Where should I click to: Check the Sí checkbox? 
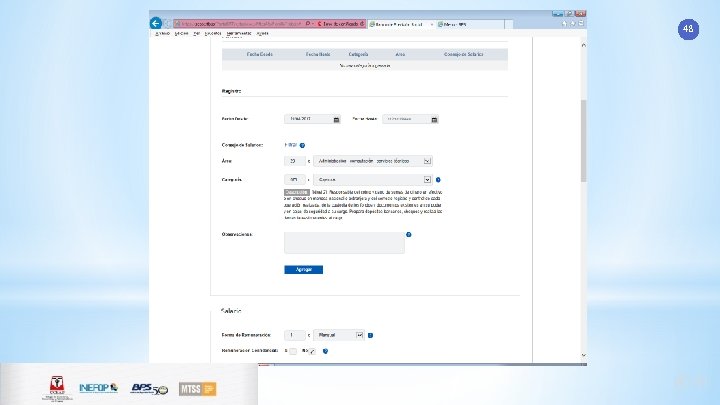click(293, 351)
